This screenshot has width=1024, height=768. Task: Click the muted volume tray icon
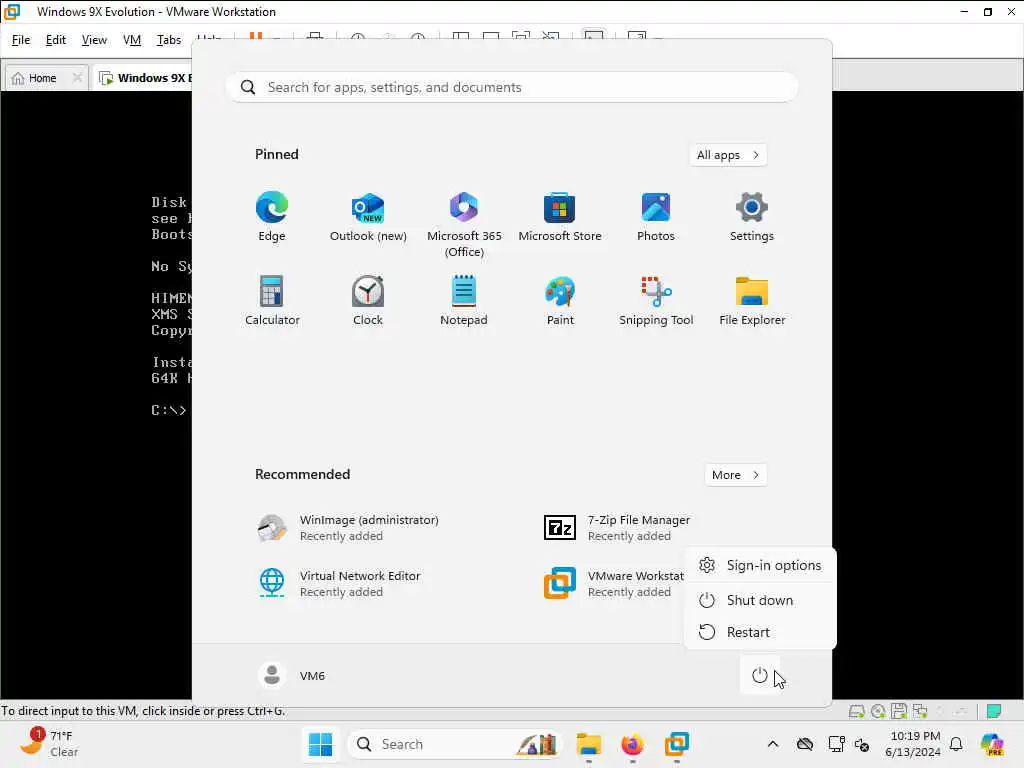click(x=862, y=744)
